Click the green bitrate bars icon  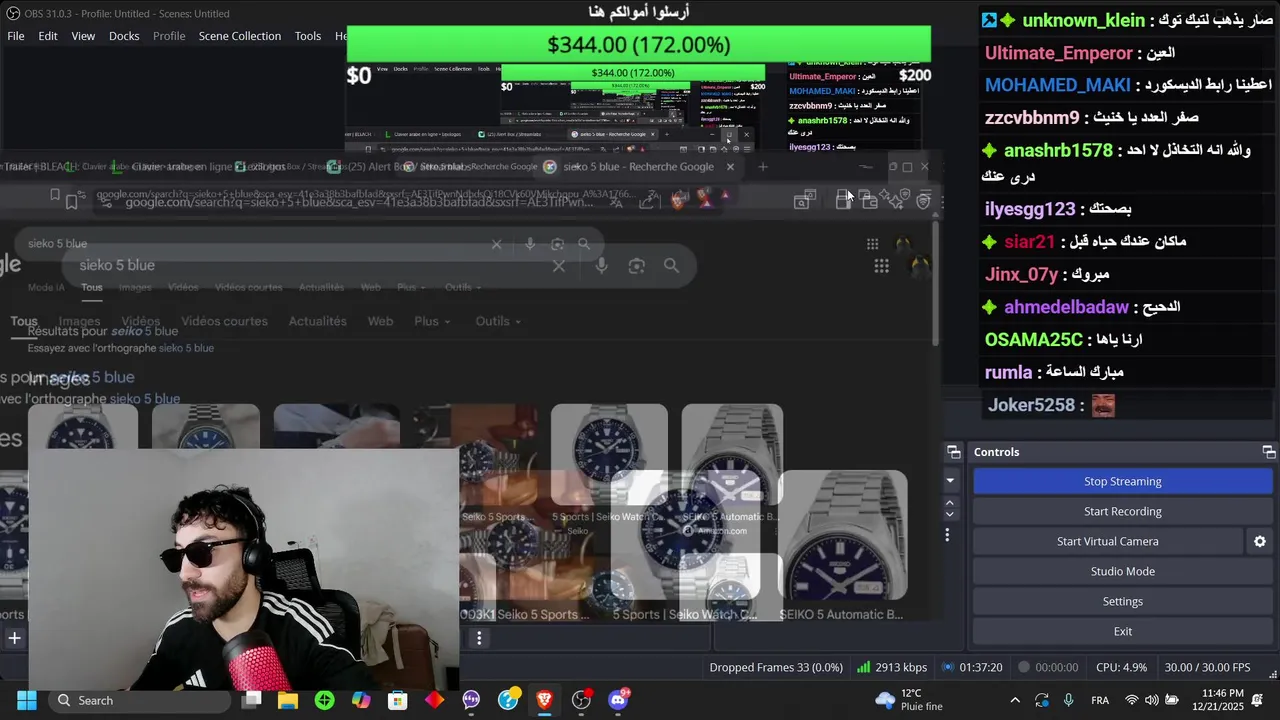tap(863, 667)
